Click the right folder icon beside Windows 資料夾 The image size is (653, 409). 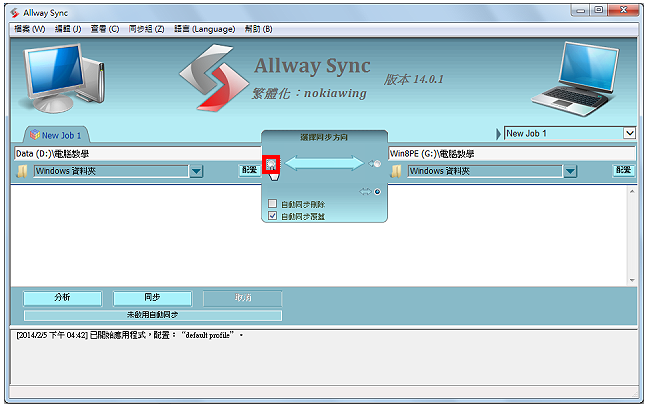pos(396,171)
